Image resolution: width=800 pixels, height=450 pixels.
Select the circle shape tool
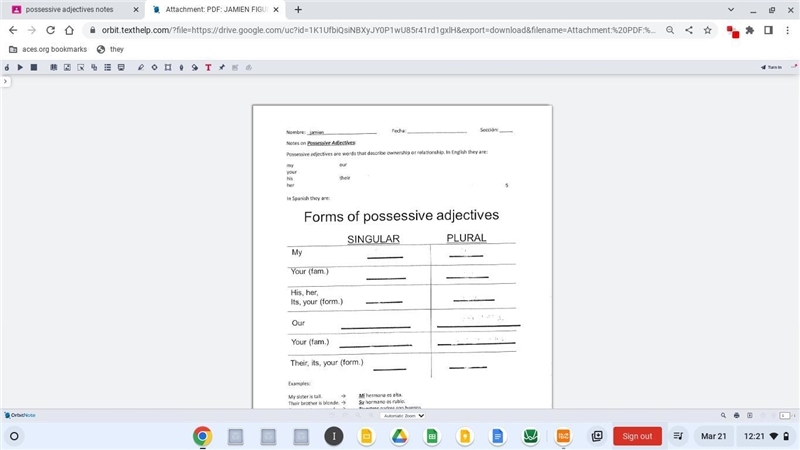pyautogui.click(x=154, y=67)
